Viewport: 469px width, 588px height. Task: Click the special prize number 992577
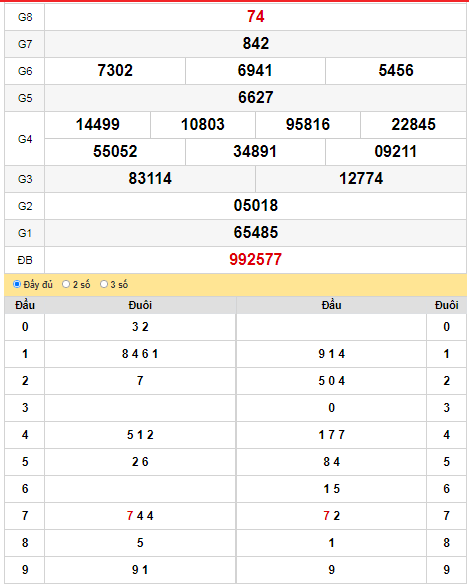point(255,260)
